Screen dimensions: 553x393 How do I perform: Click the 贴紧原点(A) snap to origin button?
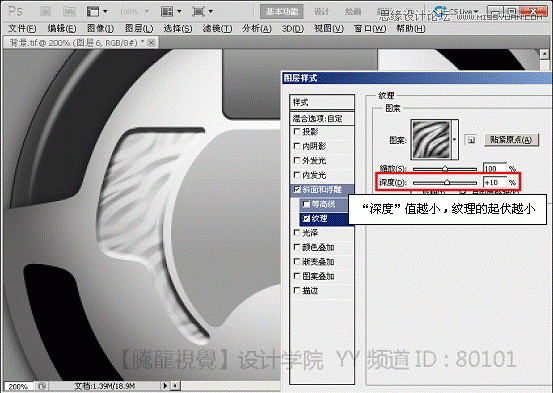coord(511,140)
